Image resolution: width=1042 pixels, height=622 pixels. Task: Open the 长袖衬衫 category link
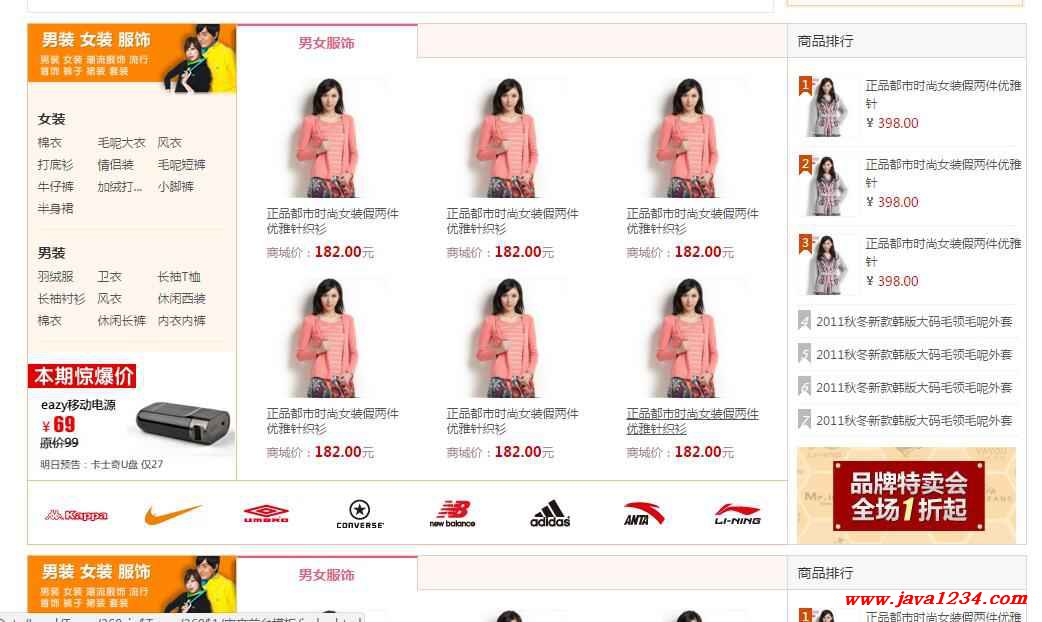point(62,298)
